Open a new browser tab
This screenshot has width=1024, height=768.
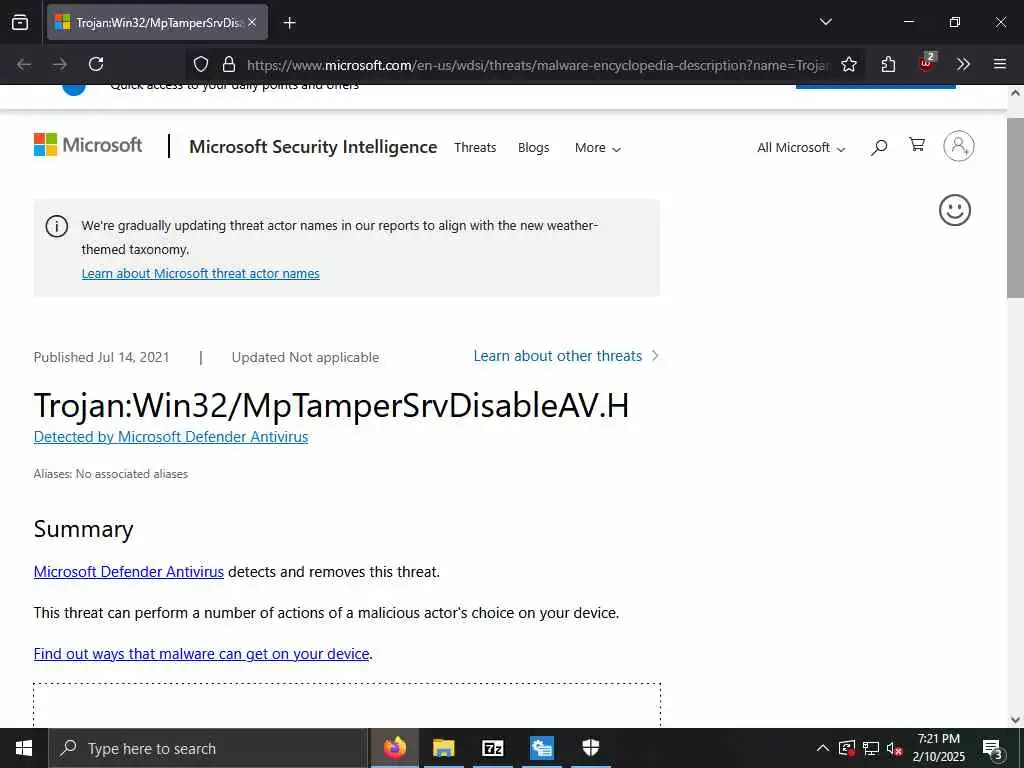click(289, 23)
